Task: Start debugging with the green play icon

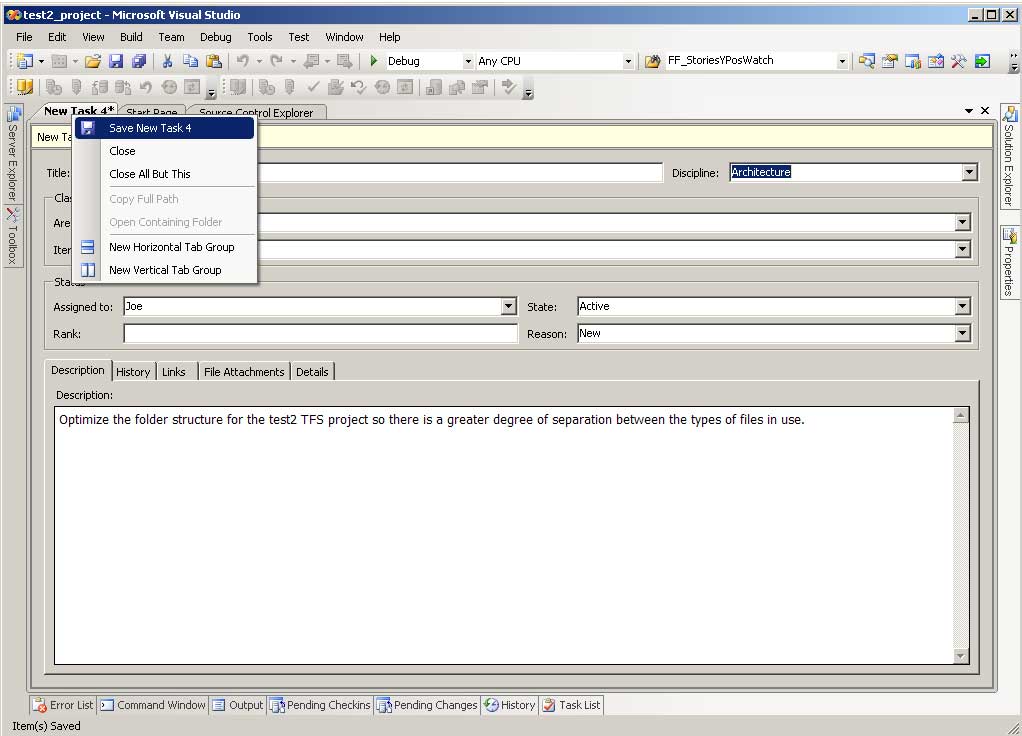Action: (x=373, y=61)
